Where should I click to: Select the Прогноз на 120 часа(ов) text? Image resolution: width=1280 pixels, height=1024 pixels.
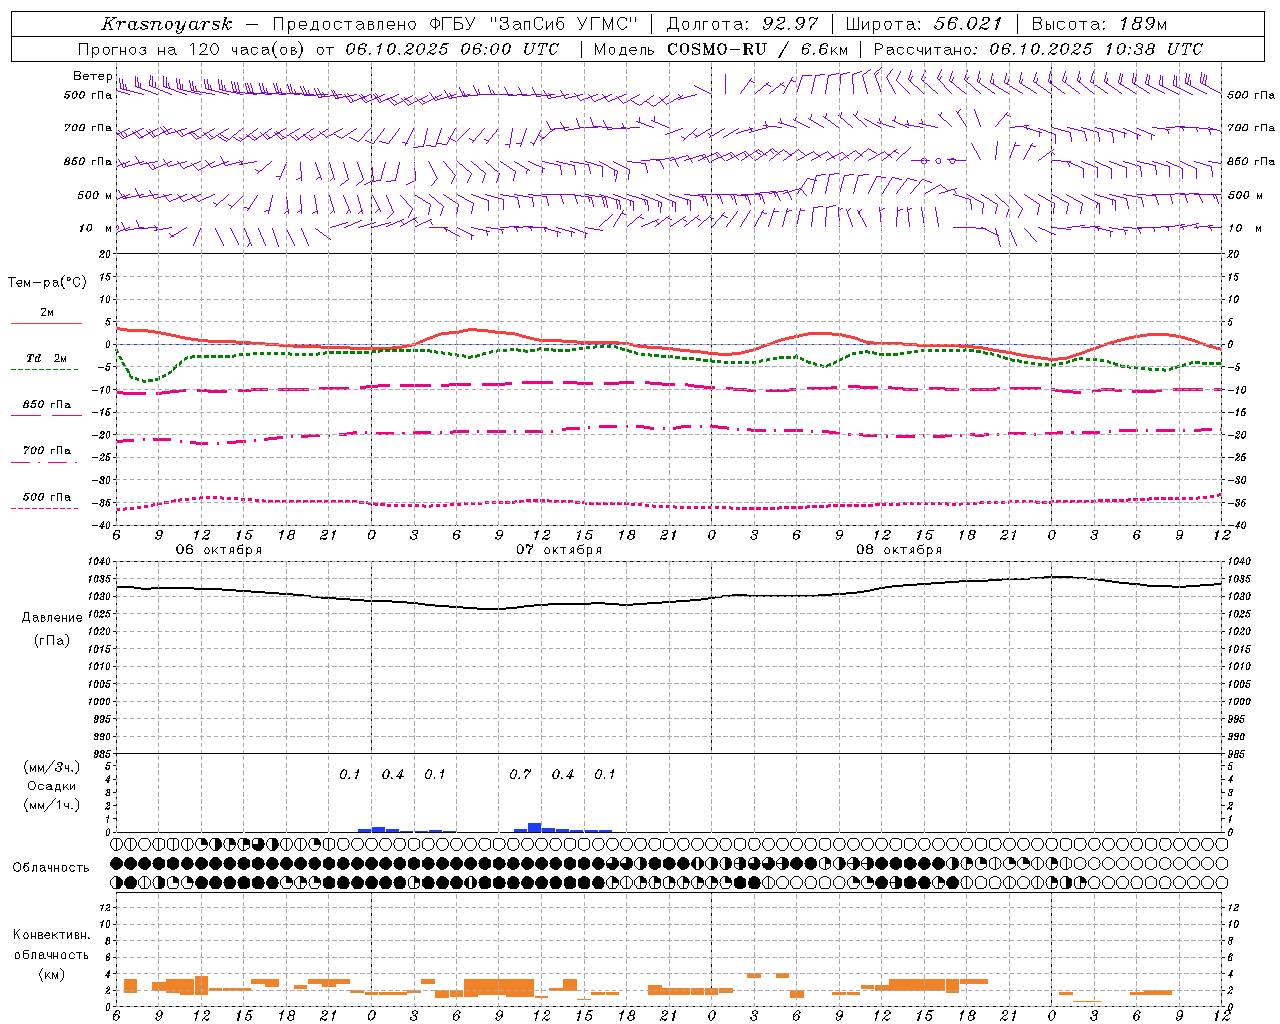click(x=193, y=49)
